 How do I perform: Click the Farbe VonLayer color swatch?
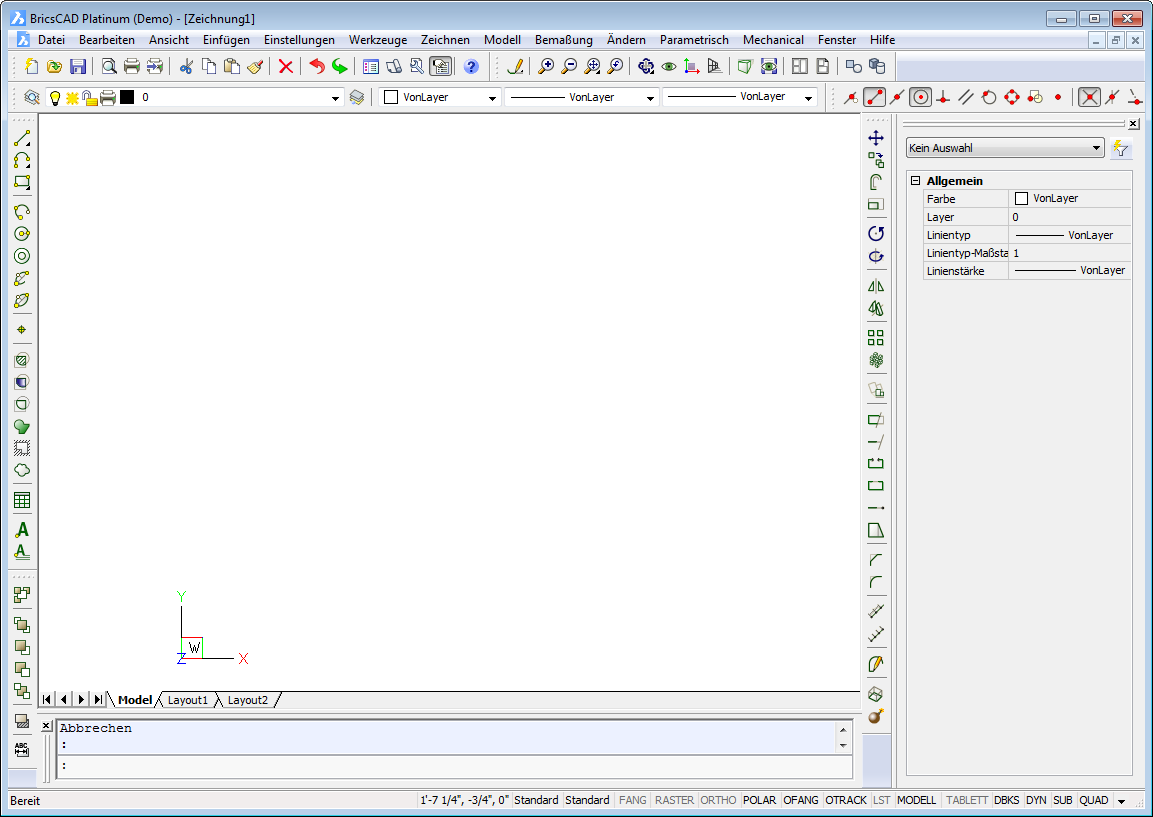[1021, 199]
